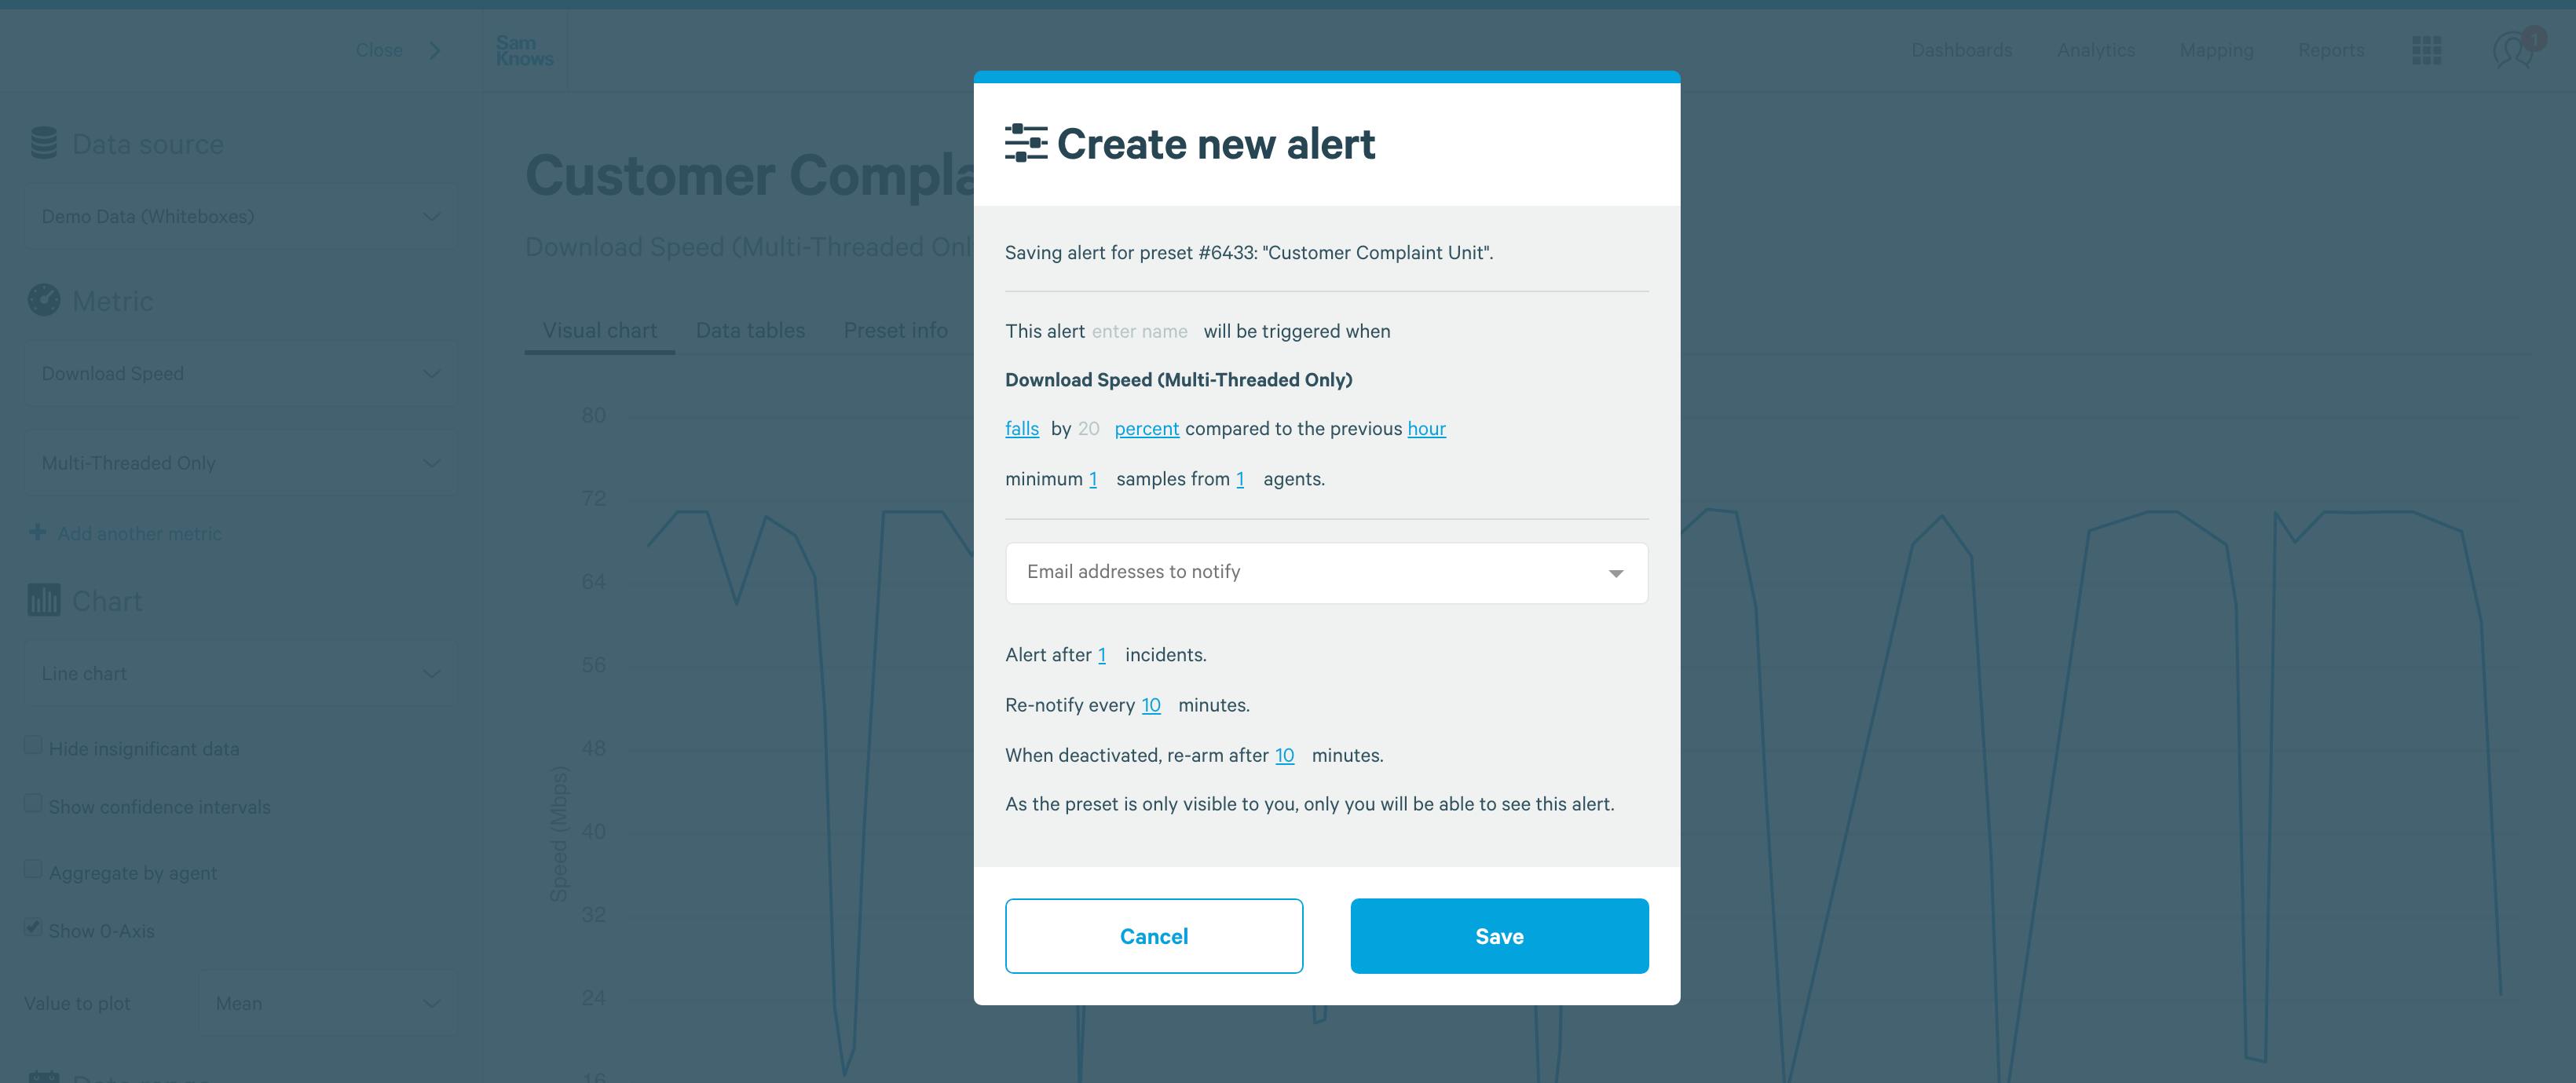This screenshot has height=1083, width=2576.
Task: Open the Preset info tab
Action: click(x=895, y=330)
